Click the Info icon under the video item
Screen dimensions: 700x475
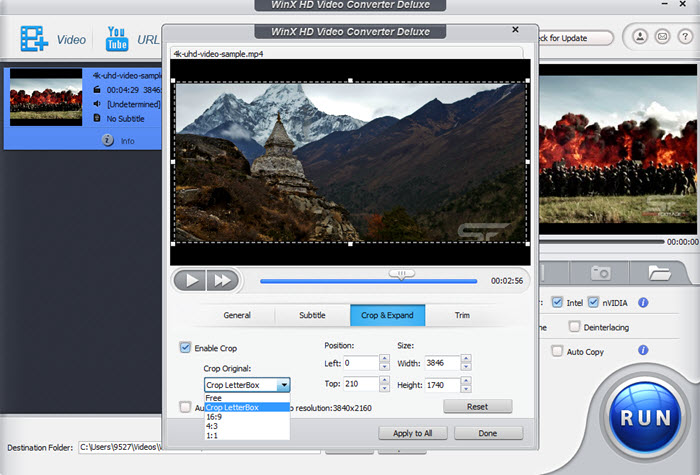pyautogui.click(x=108, y=140)
